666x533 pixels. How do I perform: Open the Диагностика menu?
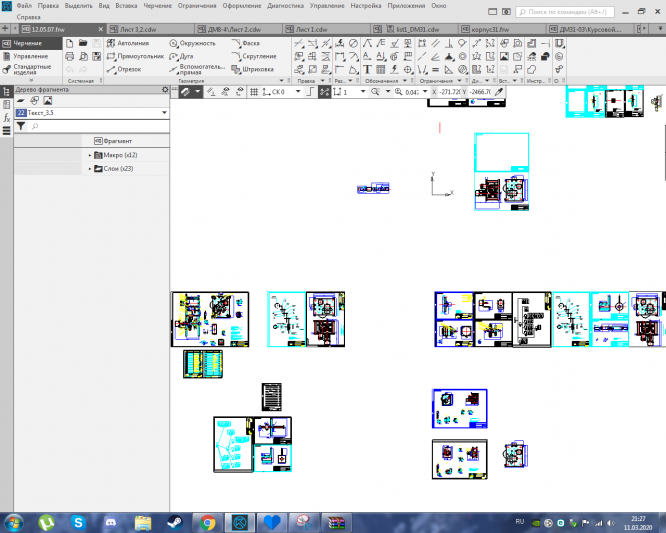pos(285,6)
